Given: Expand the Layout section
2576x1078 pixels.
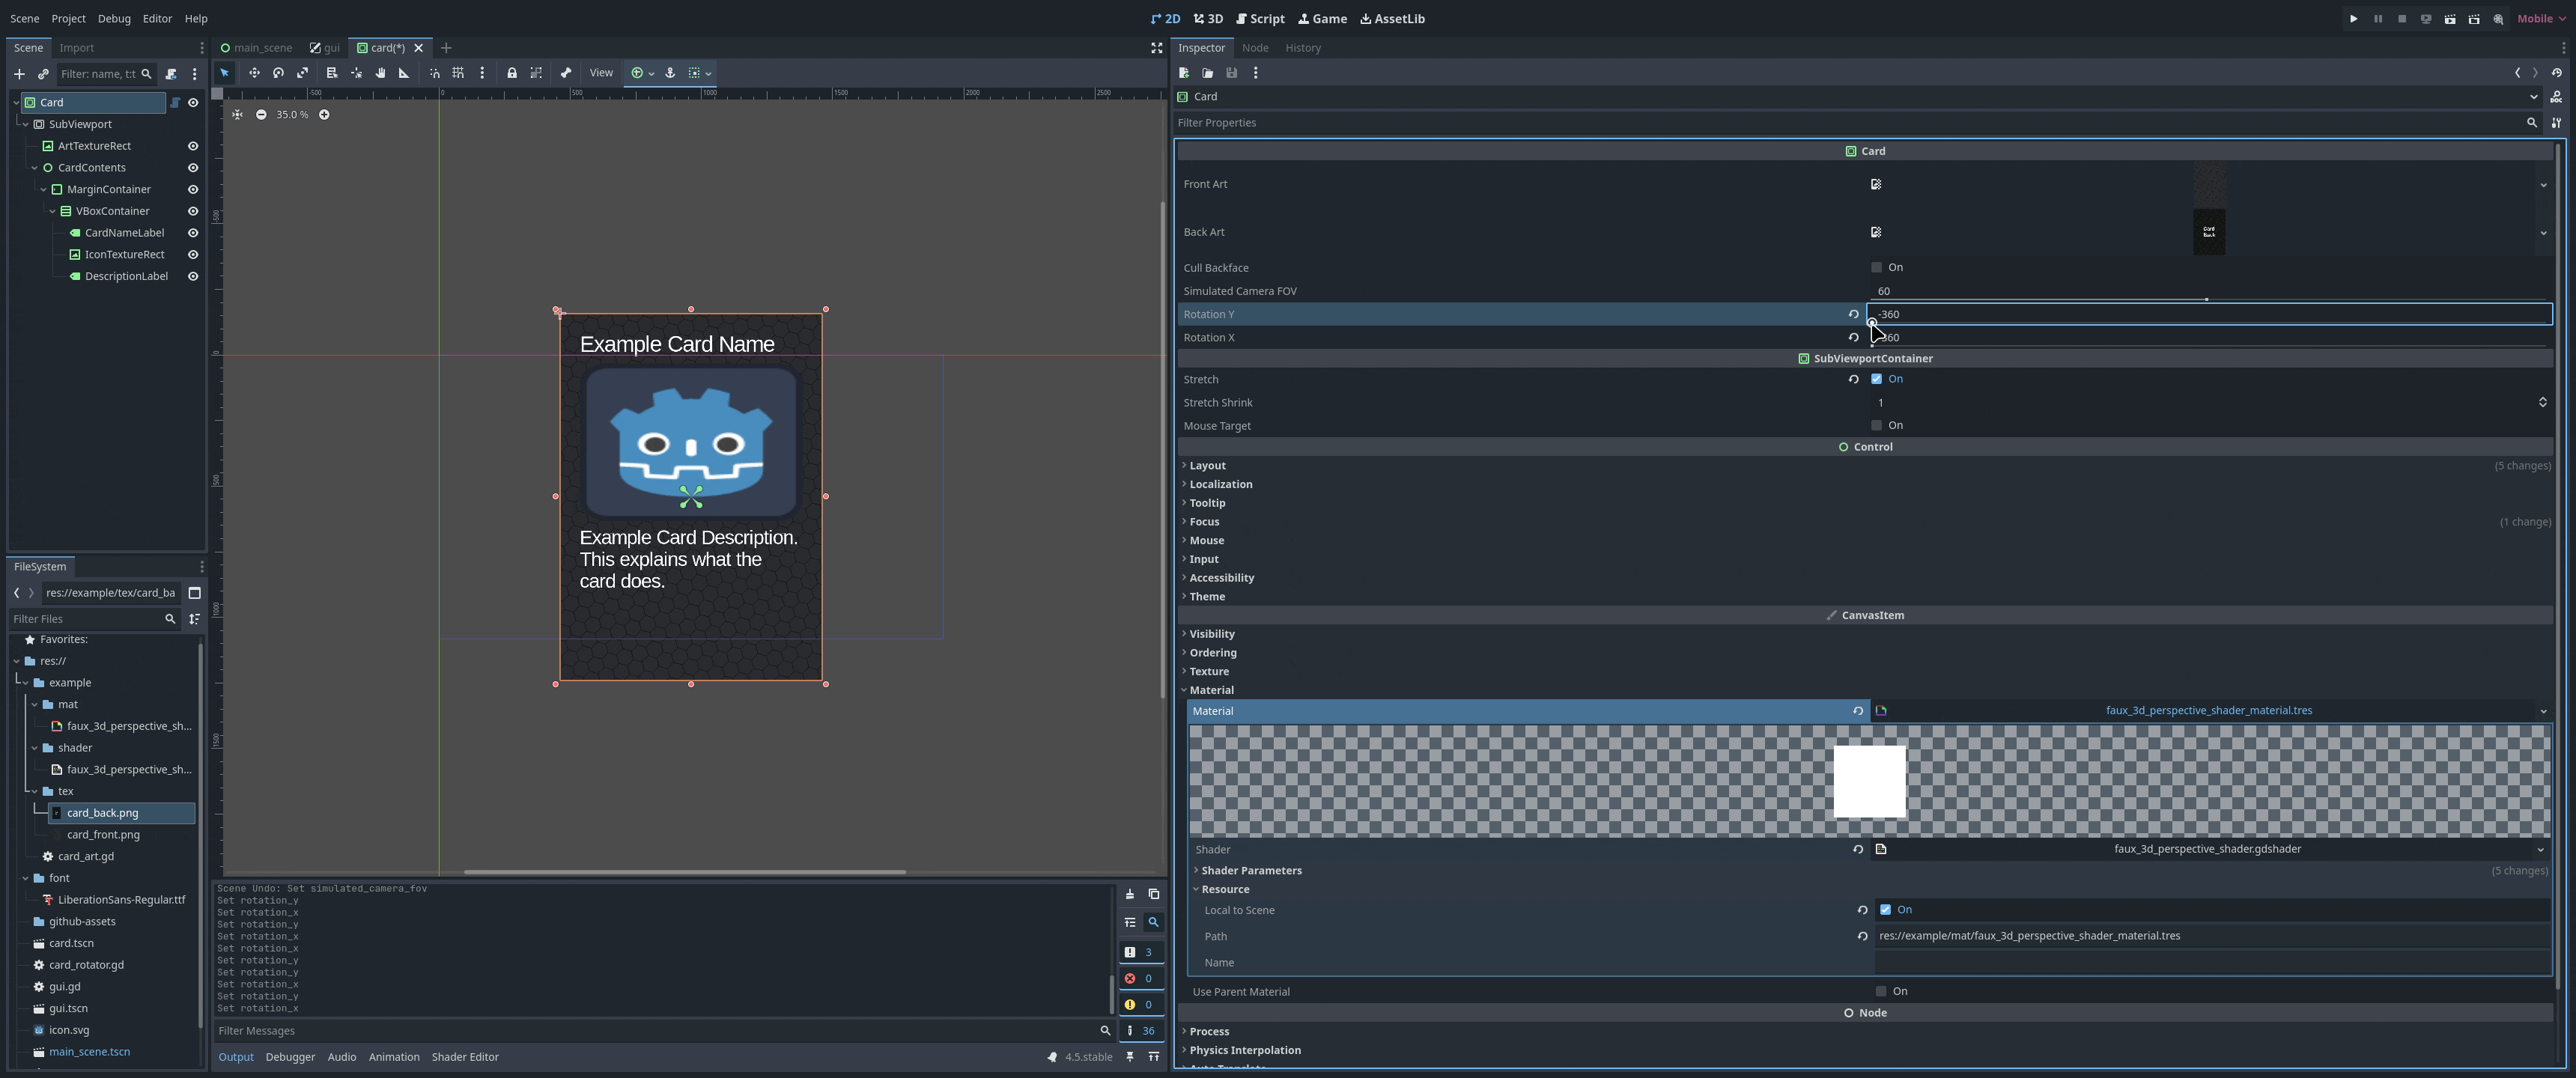Looking at the screenshot, I should (x=1207, y=465).
